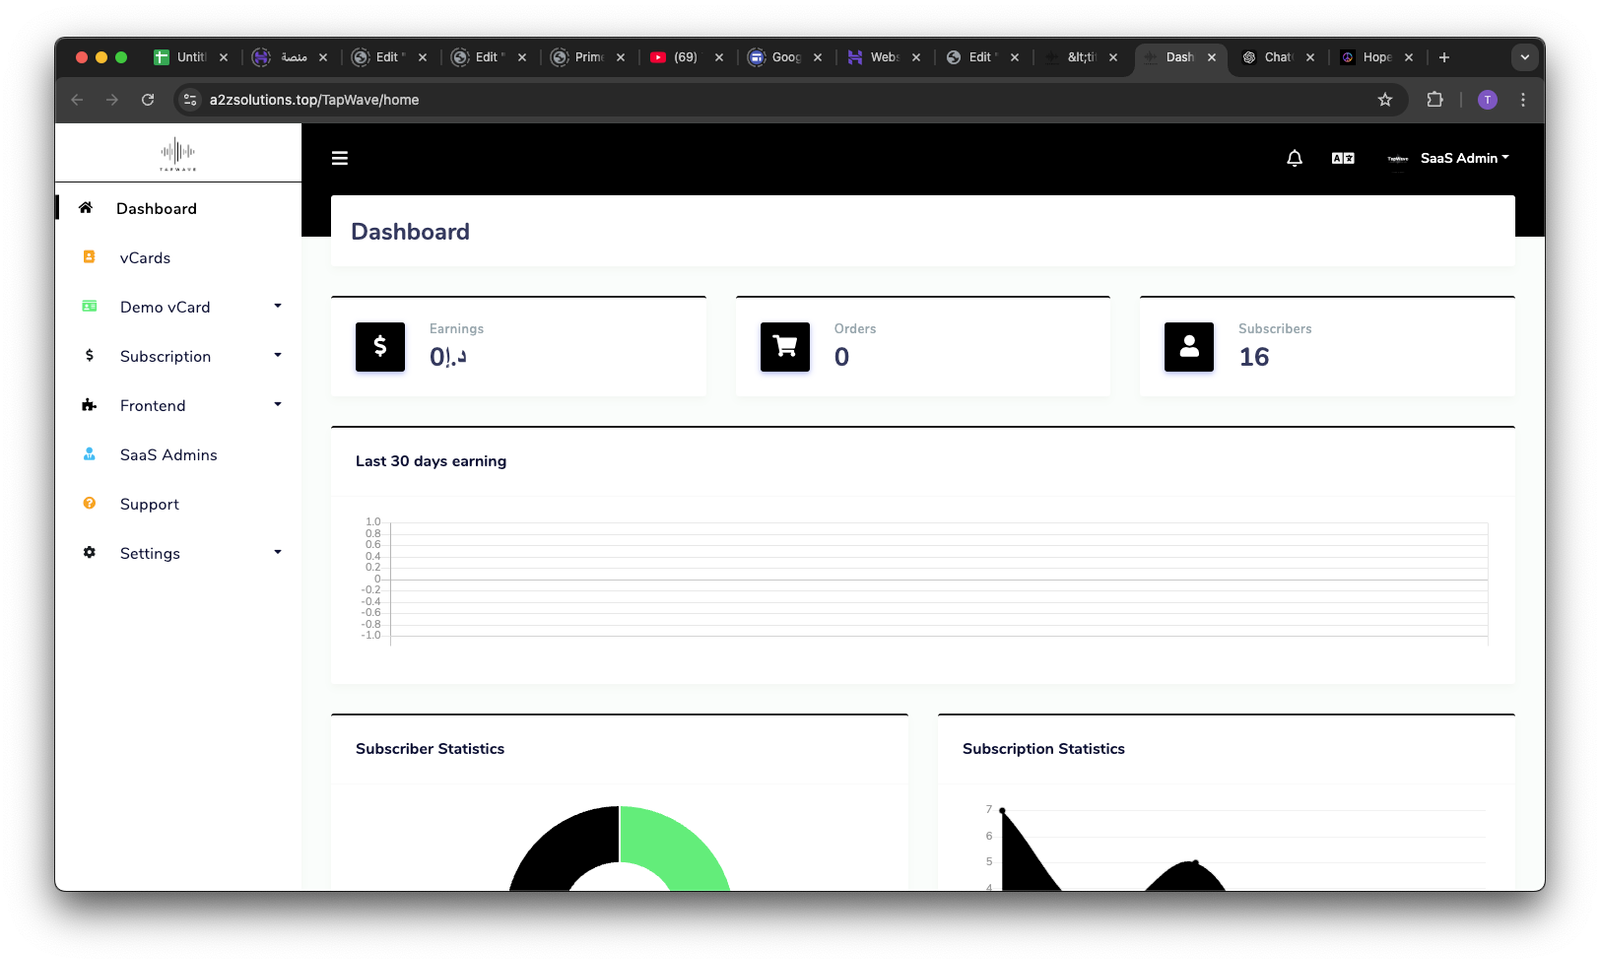Expand the Demo vCard submenu
1600x964 pixels.
165,307
